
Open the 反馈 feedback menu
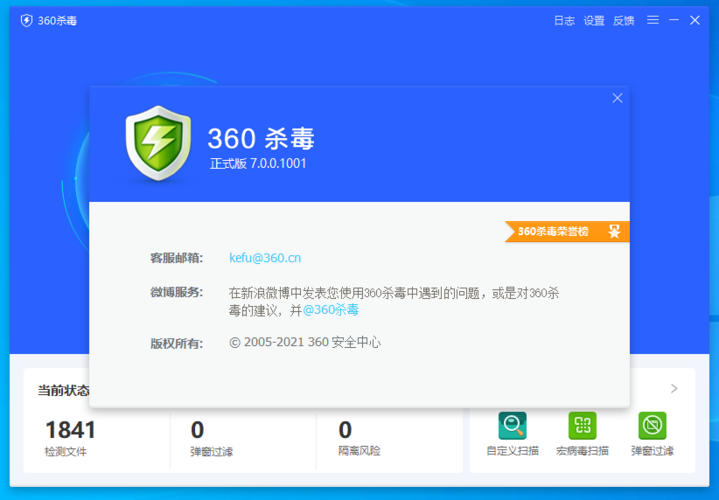(624, 21)
